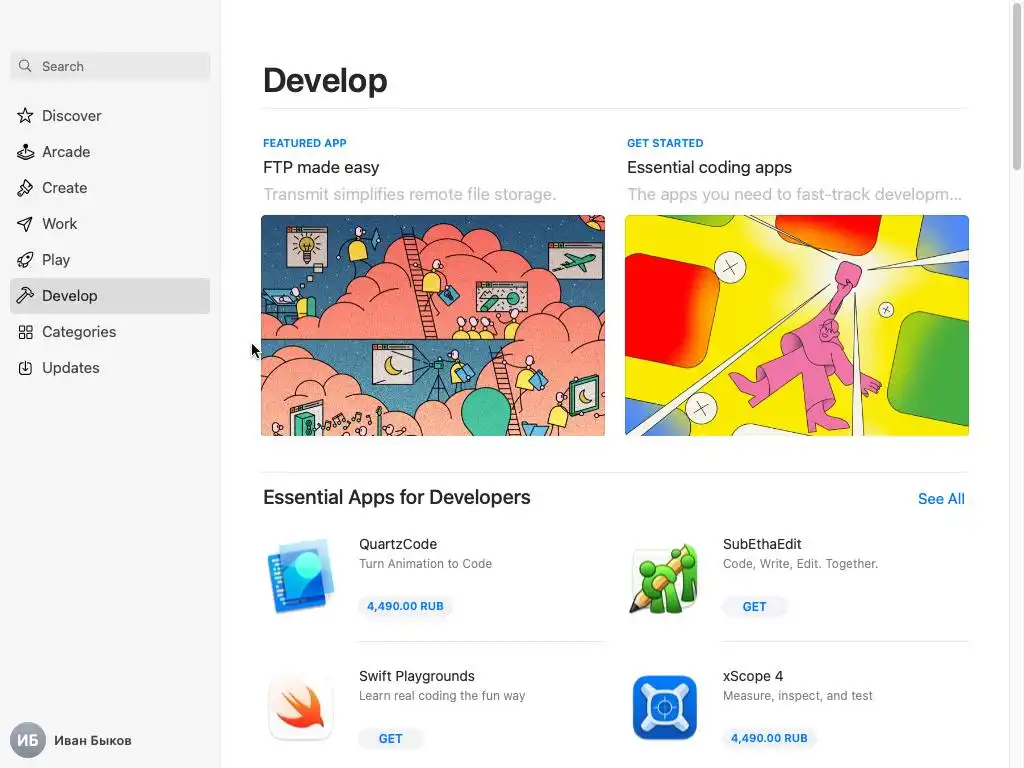Viewport: 1024px width, 768px height.
Task: Click "Turn Animation to Code" subtitle
Action: point(425,564)
